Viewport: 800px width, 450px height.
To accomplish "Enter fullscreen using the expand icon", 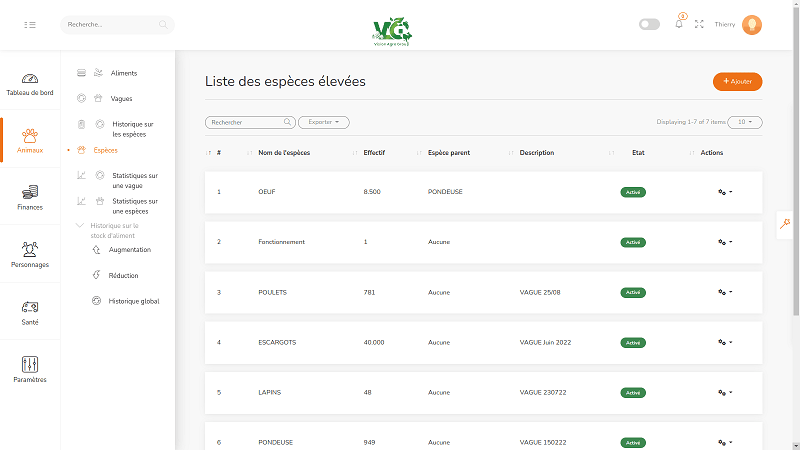I will (699, 24).
